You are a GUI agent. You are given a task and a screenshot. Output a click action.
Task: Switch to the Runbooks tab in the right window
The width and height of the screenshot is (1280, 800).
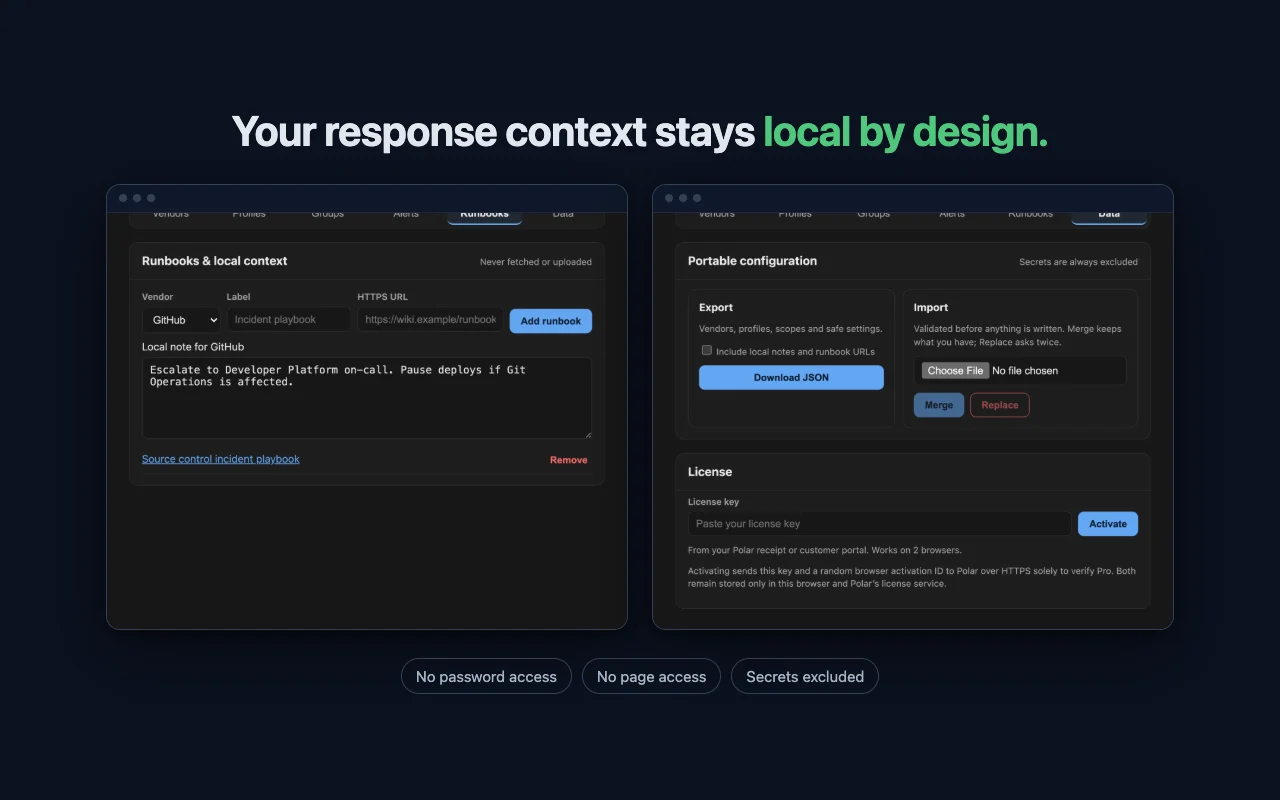1030,215
